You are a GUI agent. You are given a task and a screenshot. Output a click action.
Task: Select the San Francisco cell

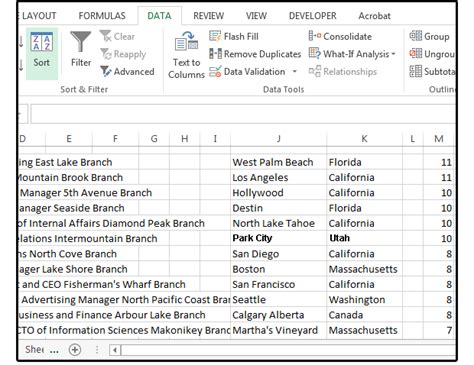click(x=278, y=284)
